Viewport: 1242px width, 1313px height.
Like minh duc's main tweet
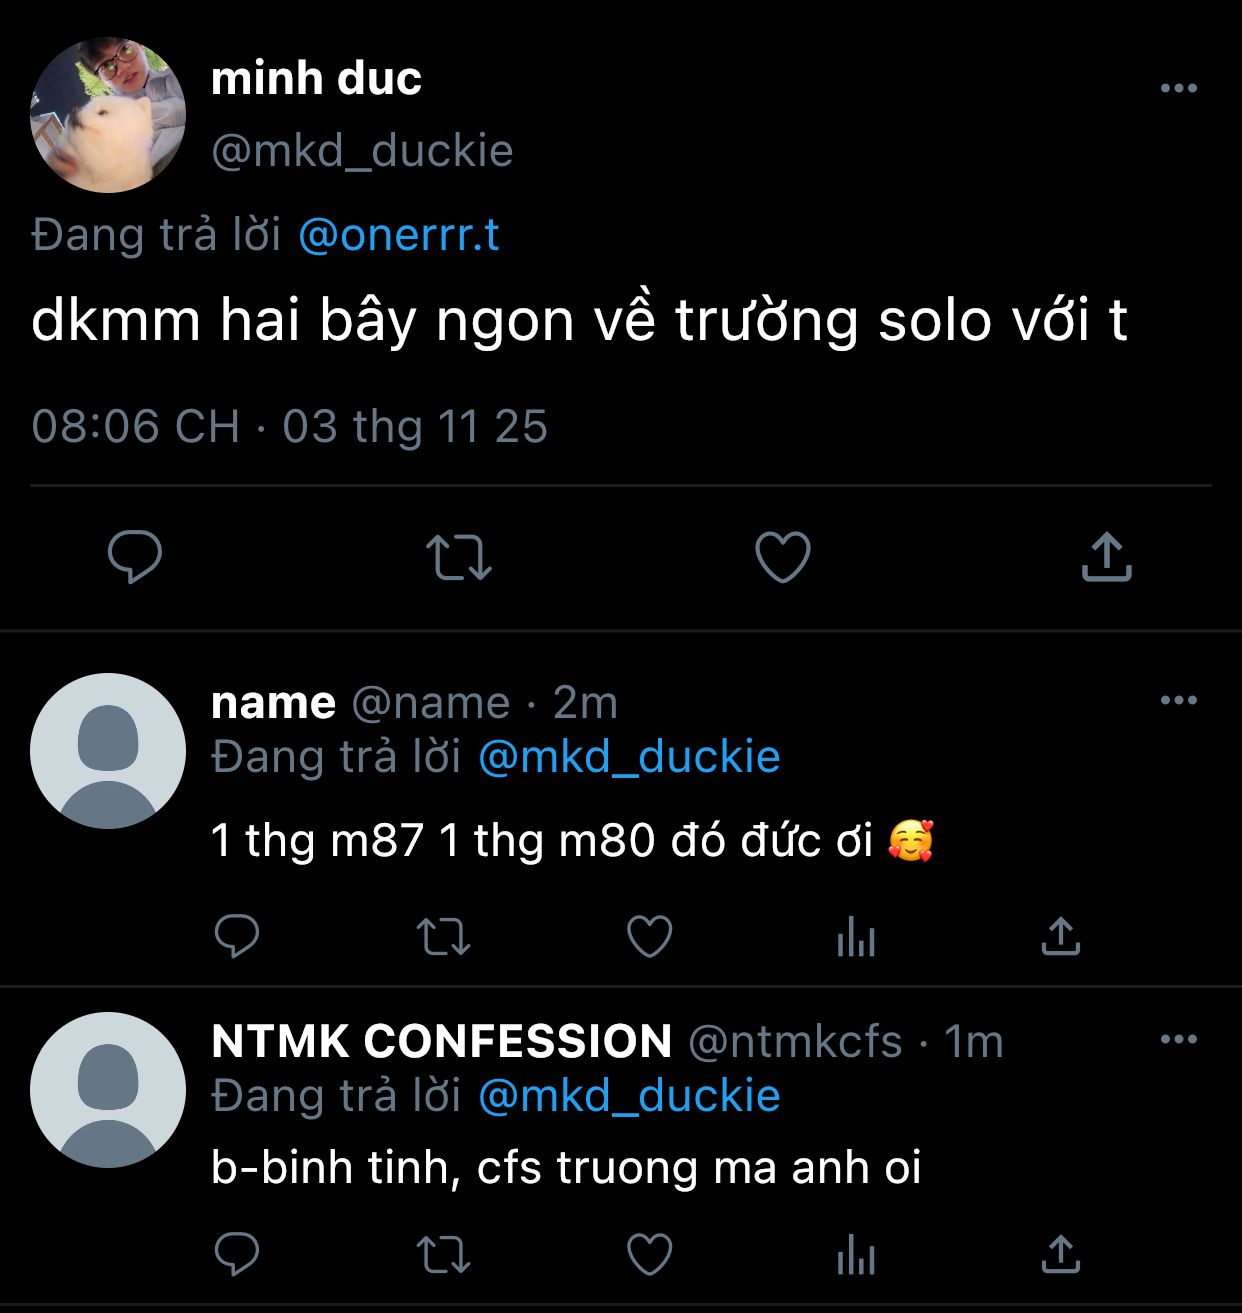(782, 557)
